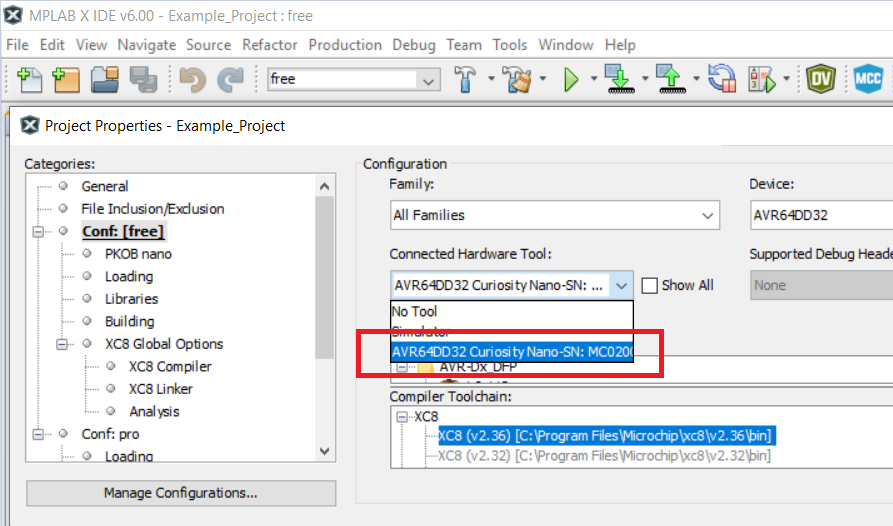Click MPLAB X logo in title bar
893x526 pixels.
[x=13, y=15]
